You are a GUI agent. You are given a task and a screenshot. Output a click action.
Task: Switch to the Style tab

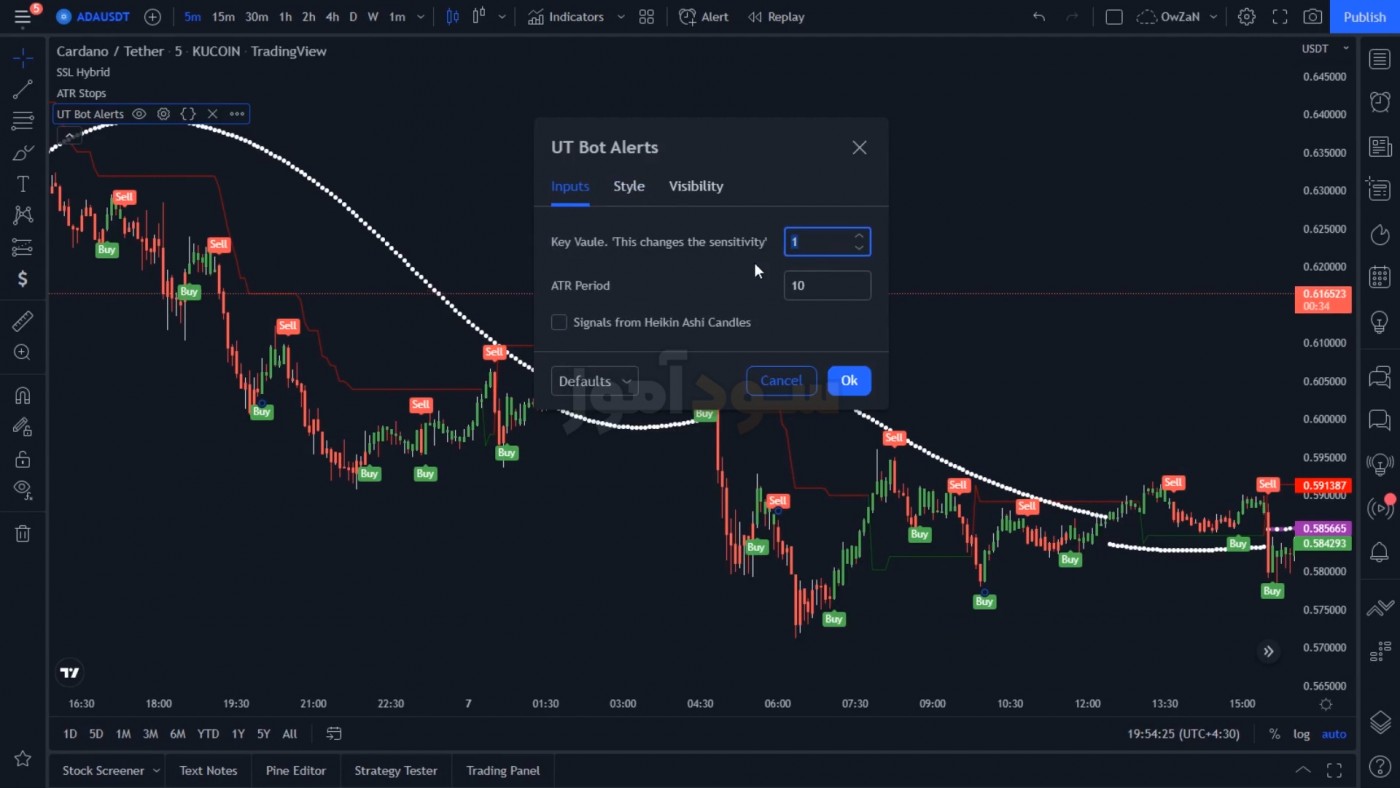pos(629,186)
